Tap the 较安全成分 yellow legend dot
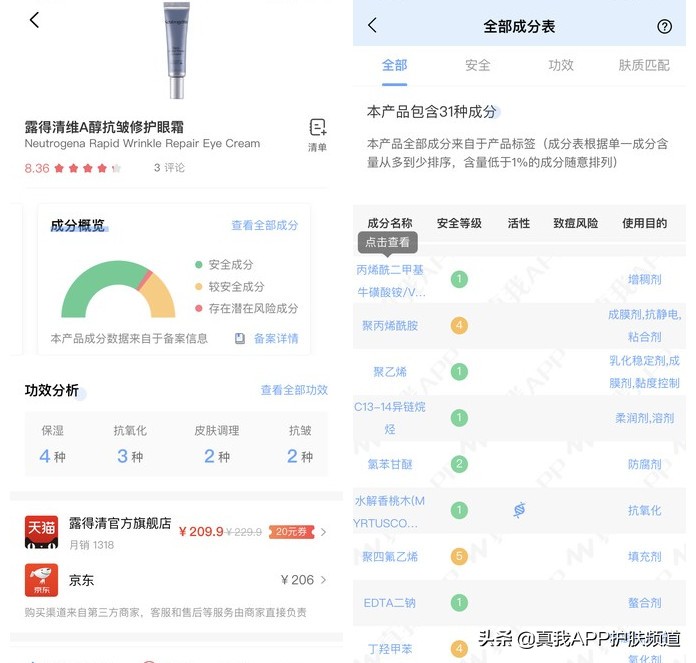 point(199,287)
